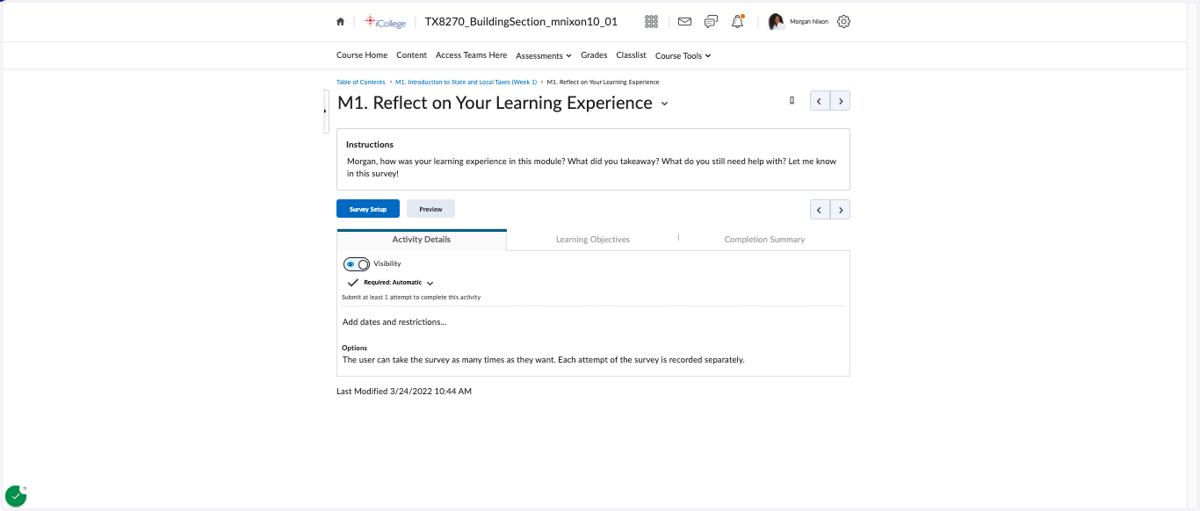Open the Required: Automatic dropdown
This screenshot has height=511, width=1200.
[398, 283]
